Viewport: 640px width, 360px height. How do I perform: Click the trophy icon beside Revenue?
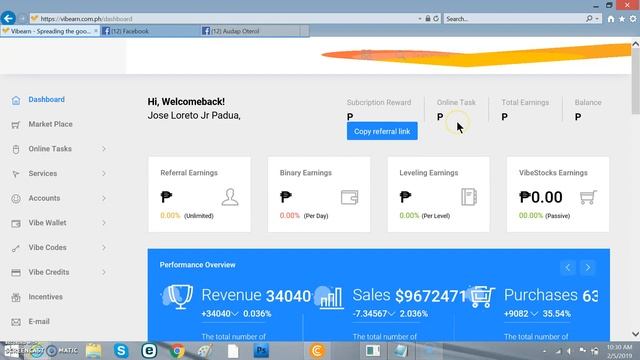178,297
